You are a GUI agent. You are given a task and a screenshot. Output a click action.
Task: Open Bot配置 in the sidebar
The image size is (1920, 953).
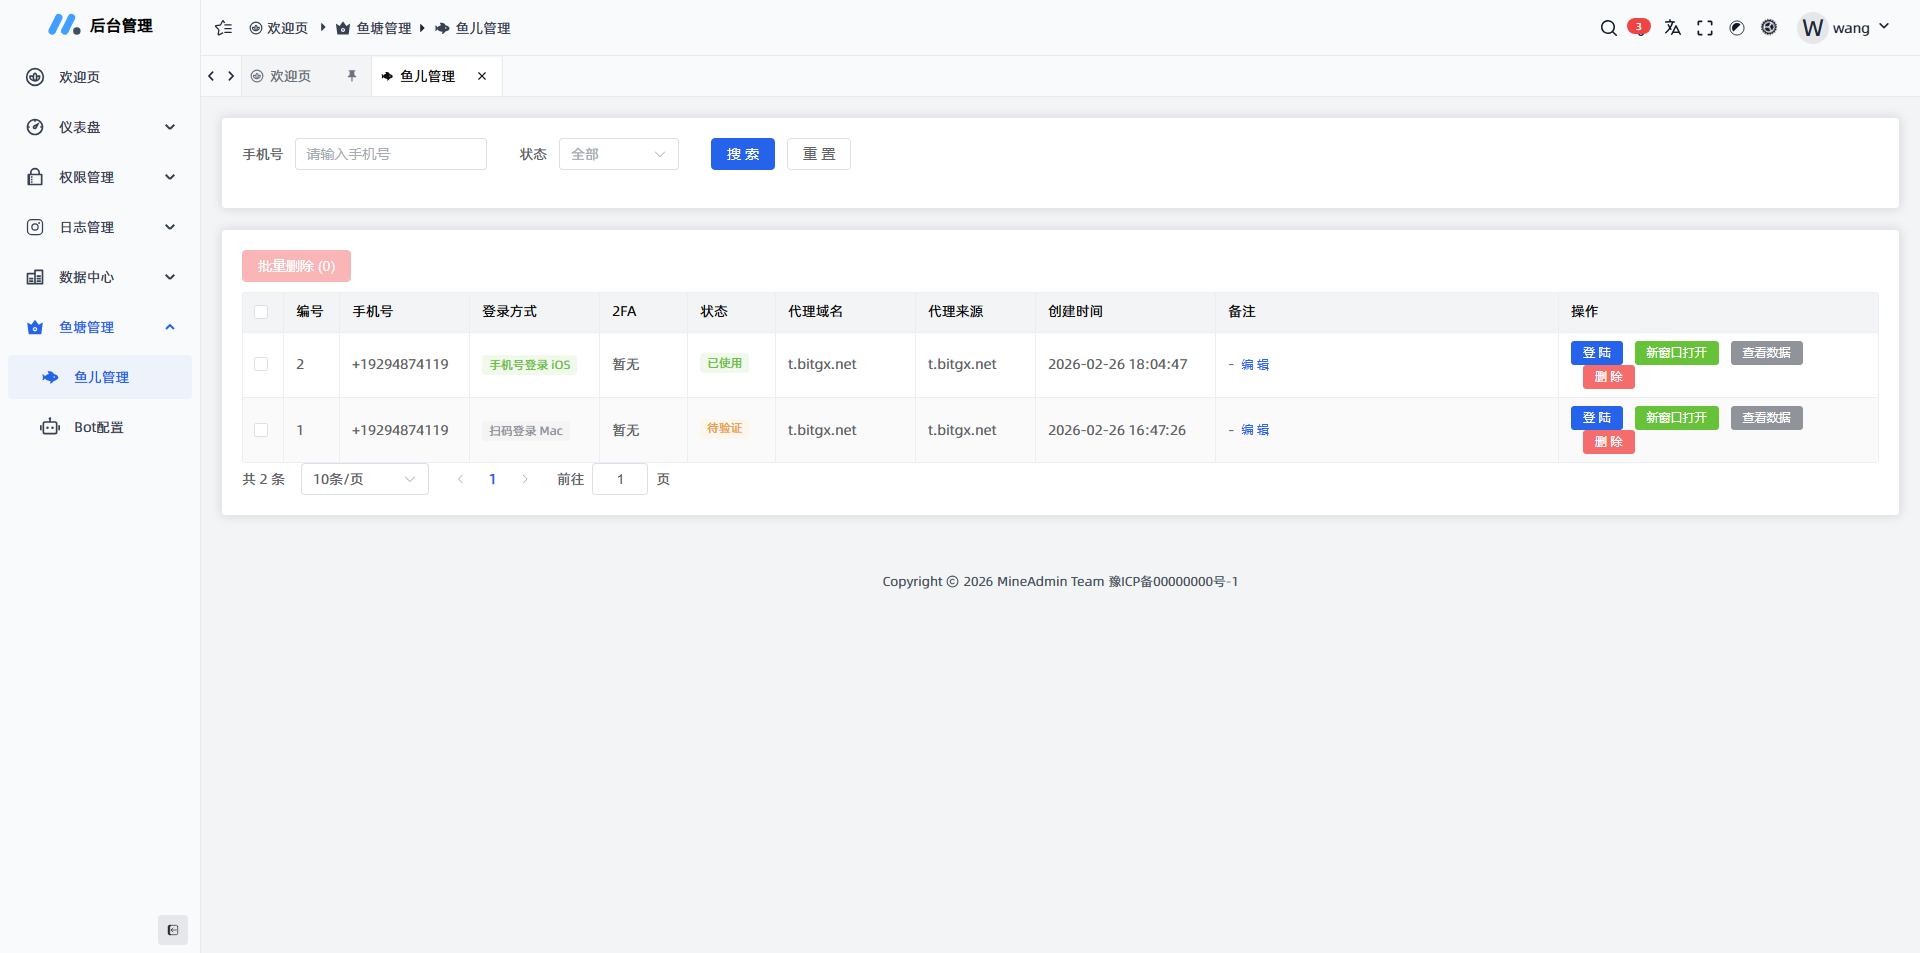tap(98, 427)
